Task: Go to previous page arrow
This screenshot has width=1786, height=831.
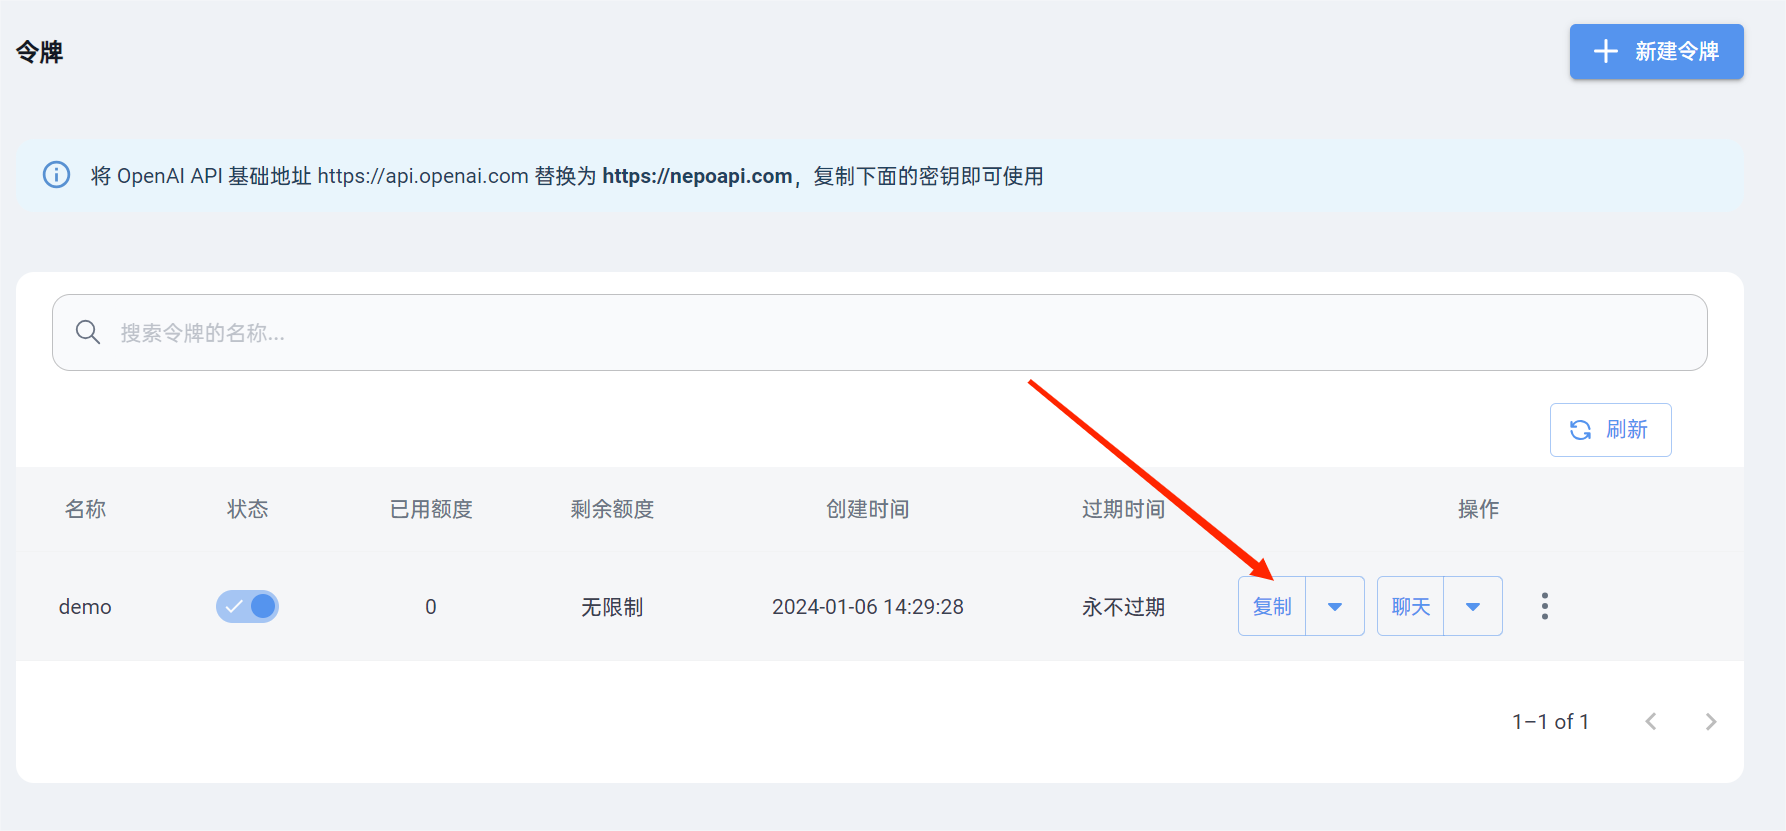Action: tap(1651, 721)
